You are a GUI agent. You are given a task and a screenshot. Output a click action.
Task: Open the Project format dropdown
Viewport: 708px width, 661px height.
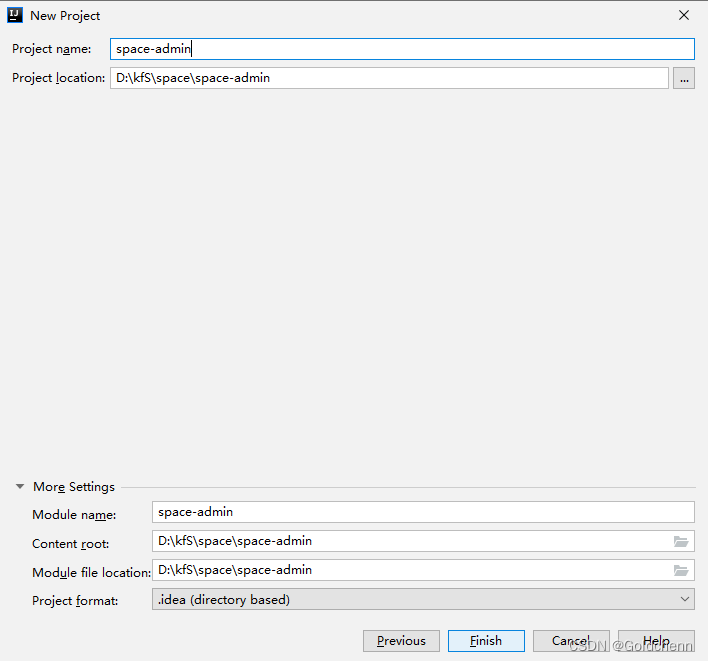click(x=423, y=599)
